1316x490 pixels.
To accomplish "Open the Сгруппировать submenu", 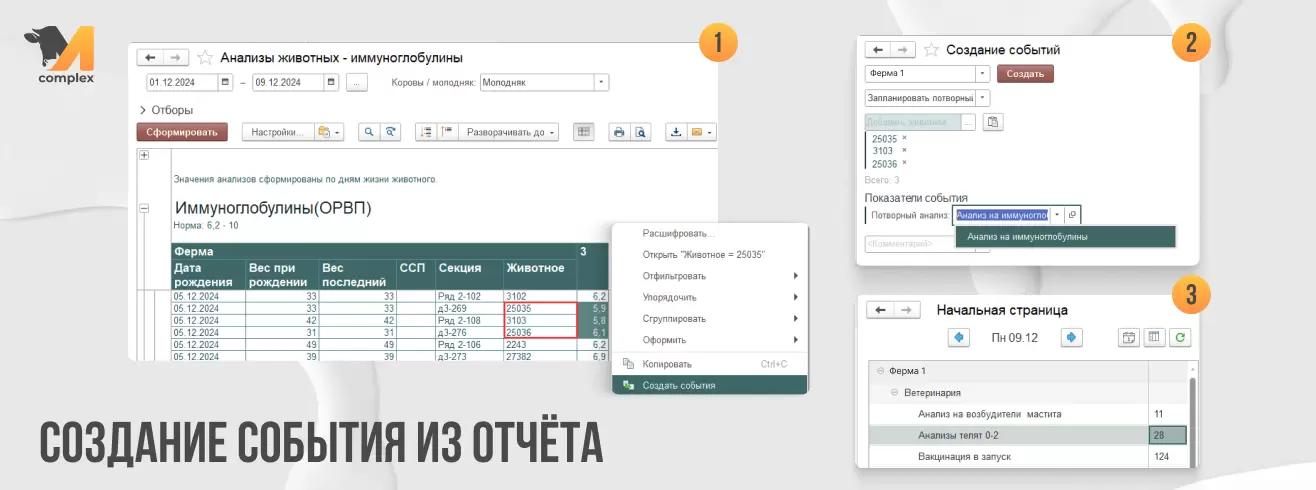I will click(x=710, y=319).
